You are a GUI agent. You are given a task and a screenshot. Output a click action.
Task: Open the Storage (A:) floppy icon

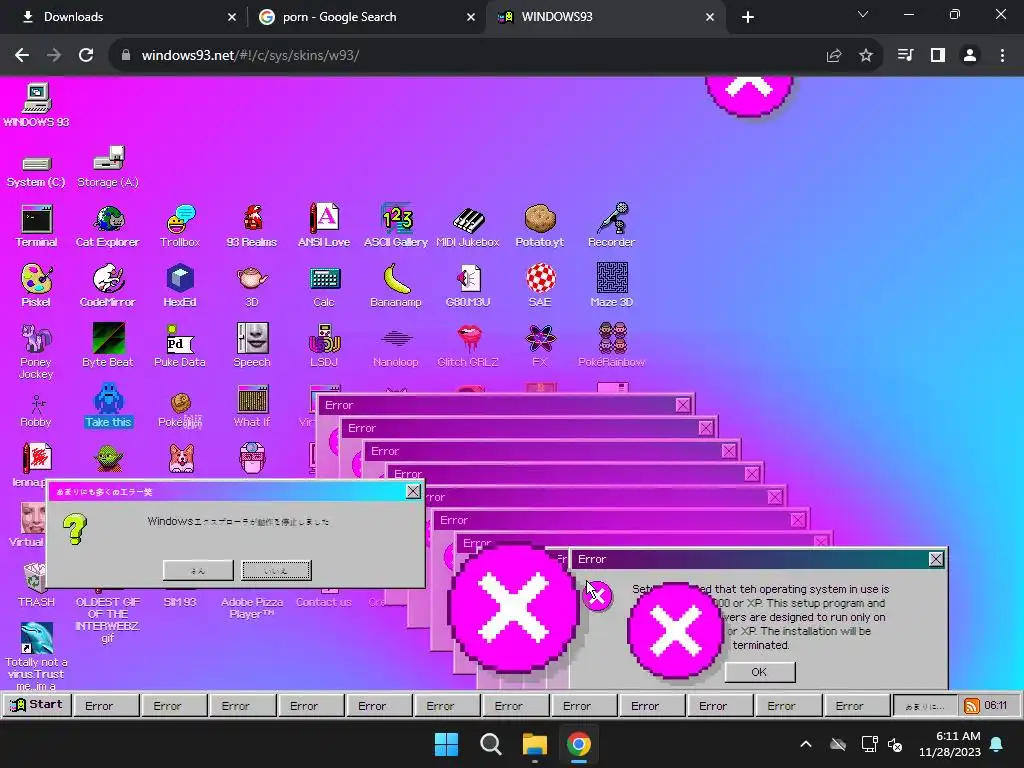click(108, 167)
